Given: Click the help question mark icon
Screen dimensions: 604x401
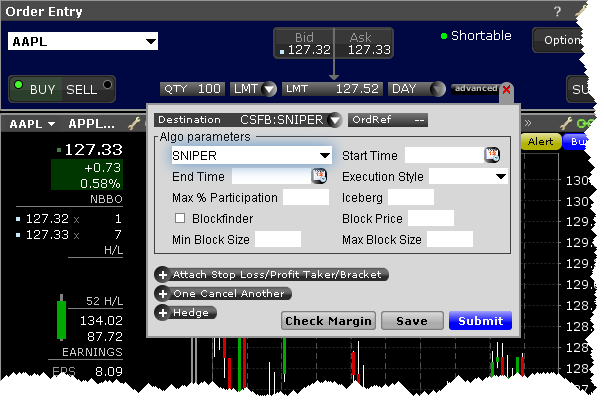Looking at the screenshot, I should (557, 11).
